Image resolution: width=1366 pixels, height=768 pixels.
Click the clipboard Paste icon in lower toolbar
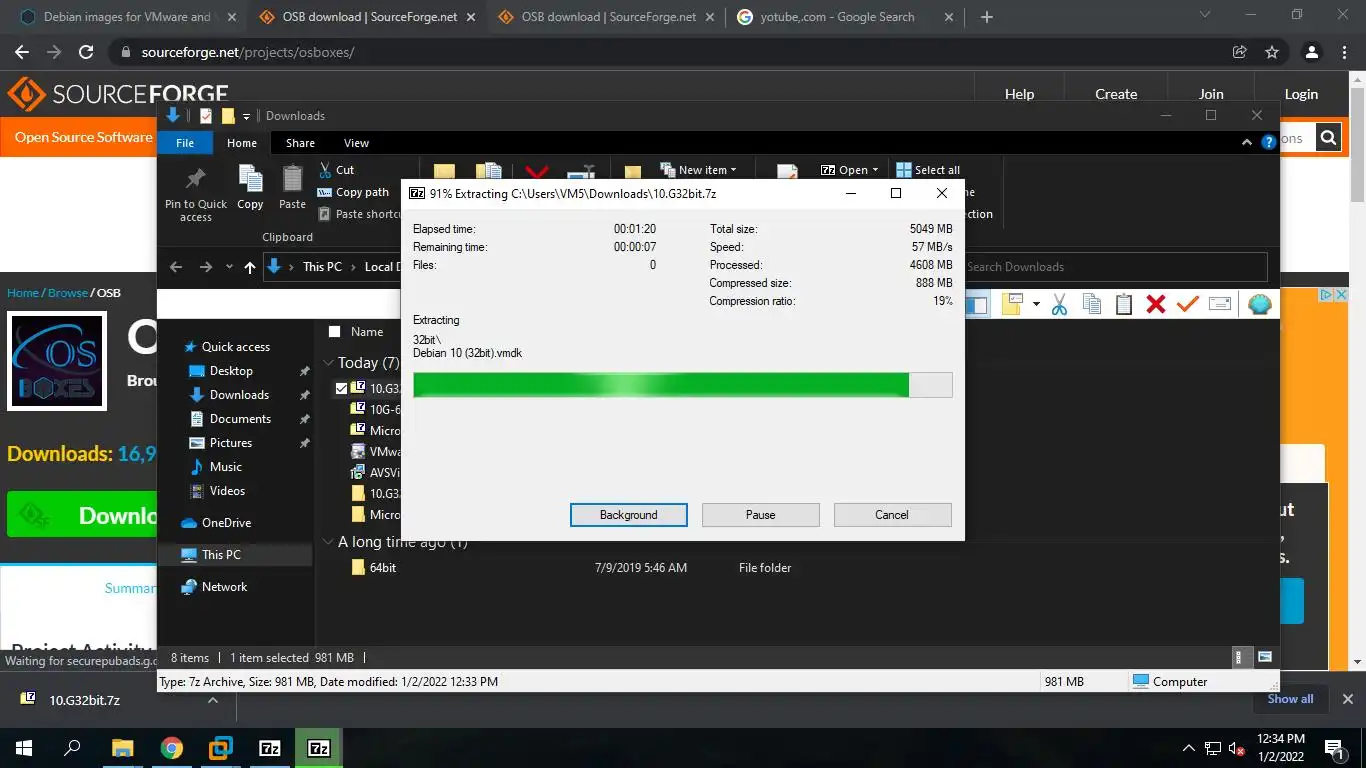pyautogui.click(x=1124, y=305)
